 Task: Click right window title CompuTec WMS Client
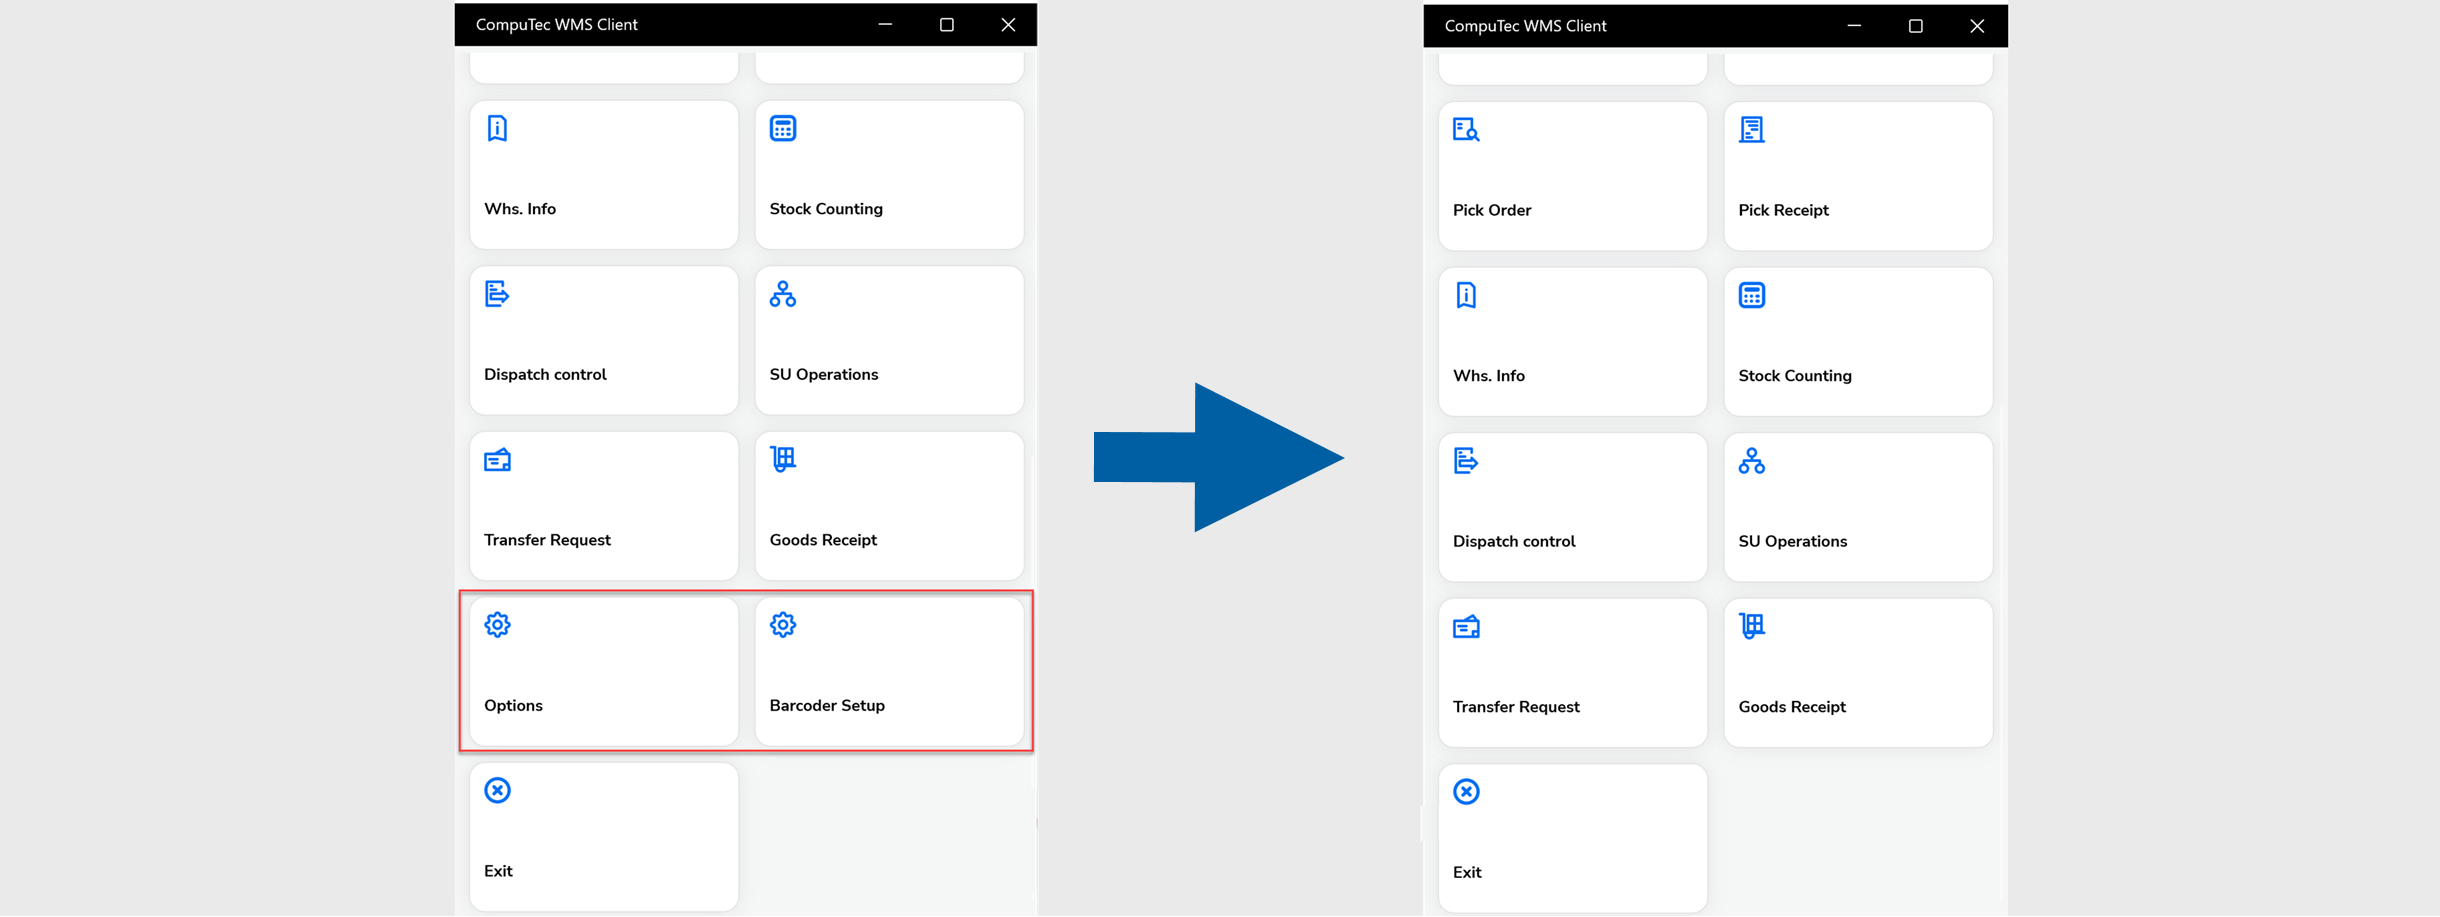[x=1525, y=26]
